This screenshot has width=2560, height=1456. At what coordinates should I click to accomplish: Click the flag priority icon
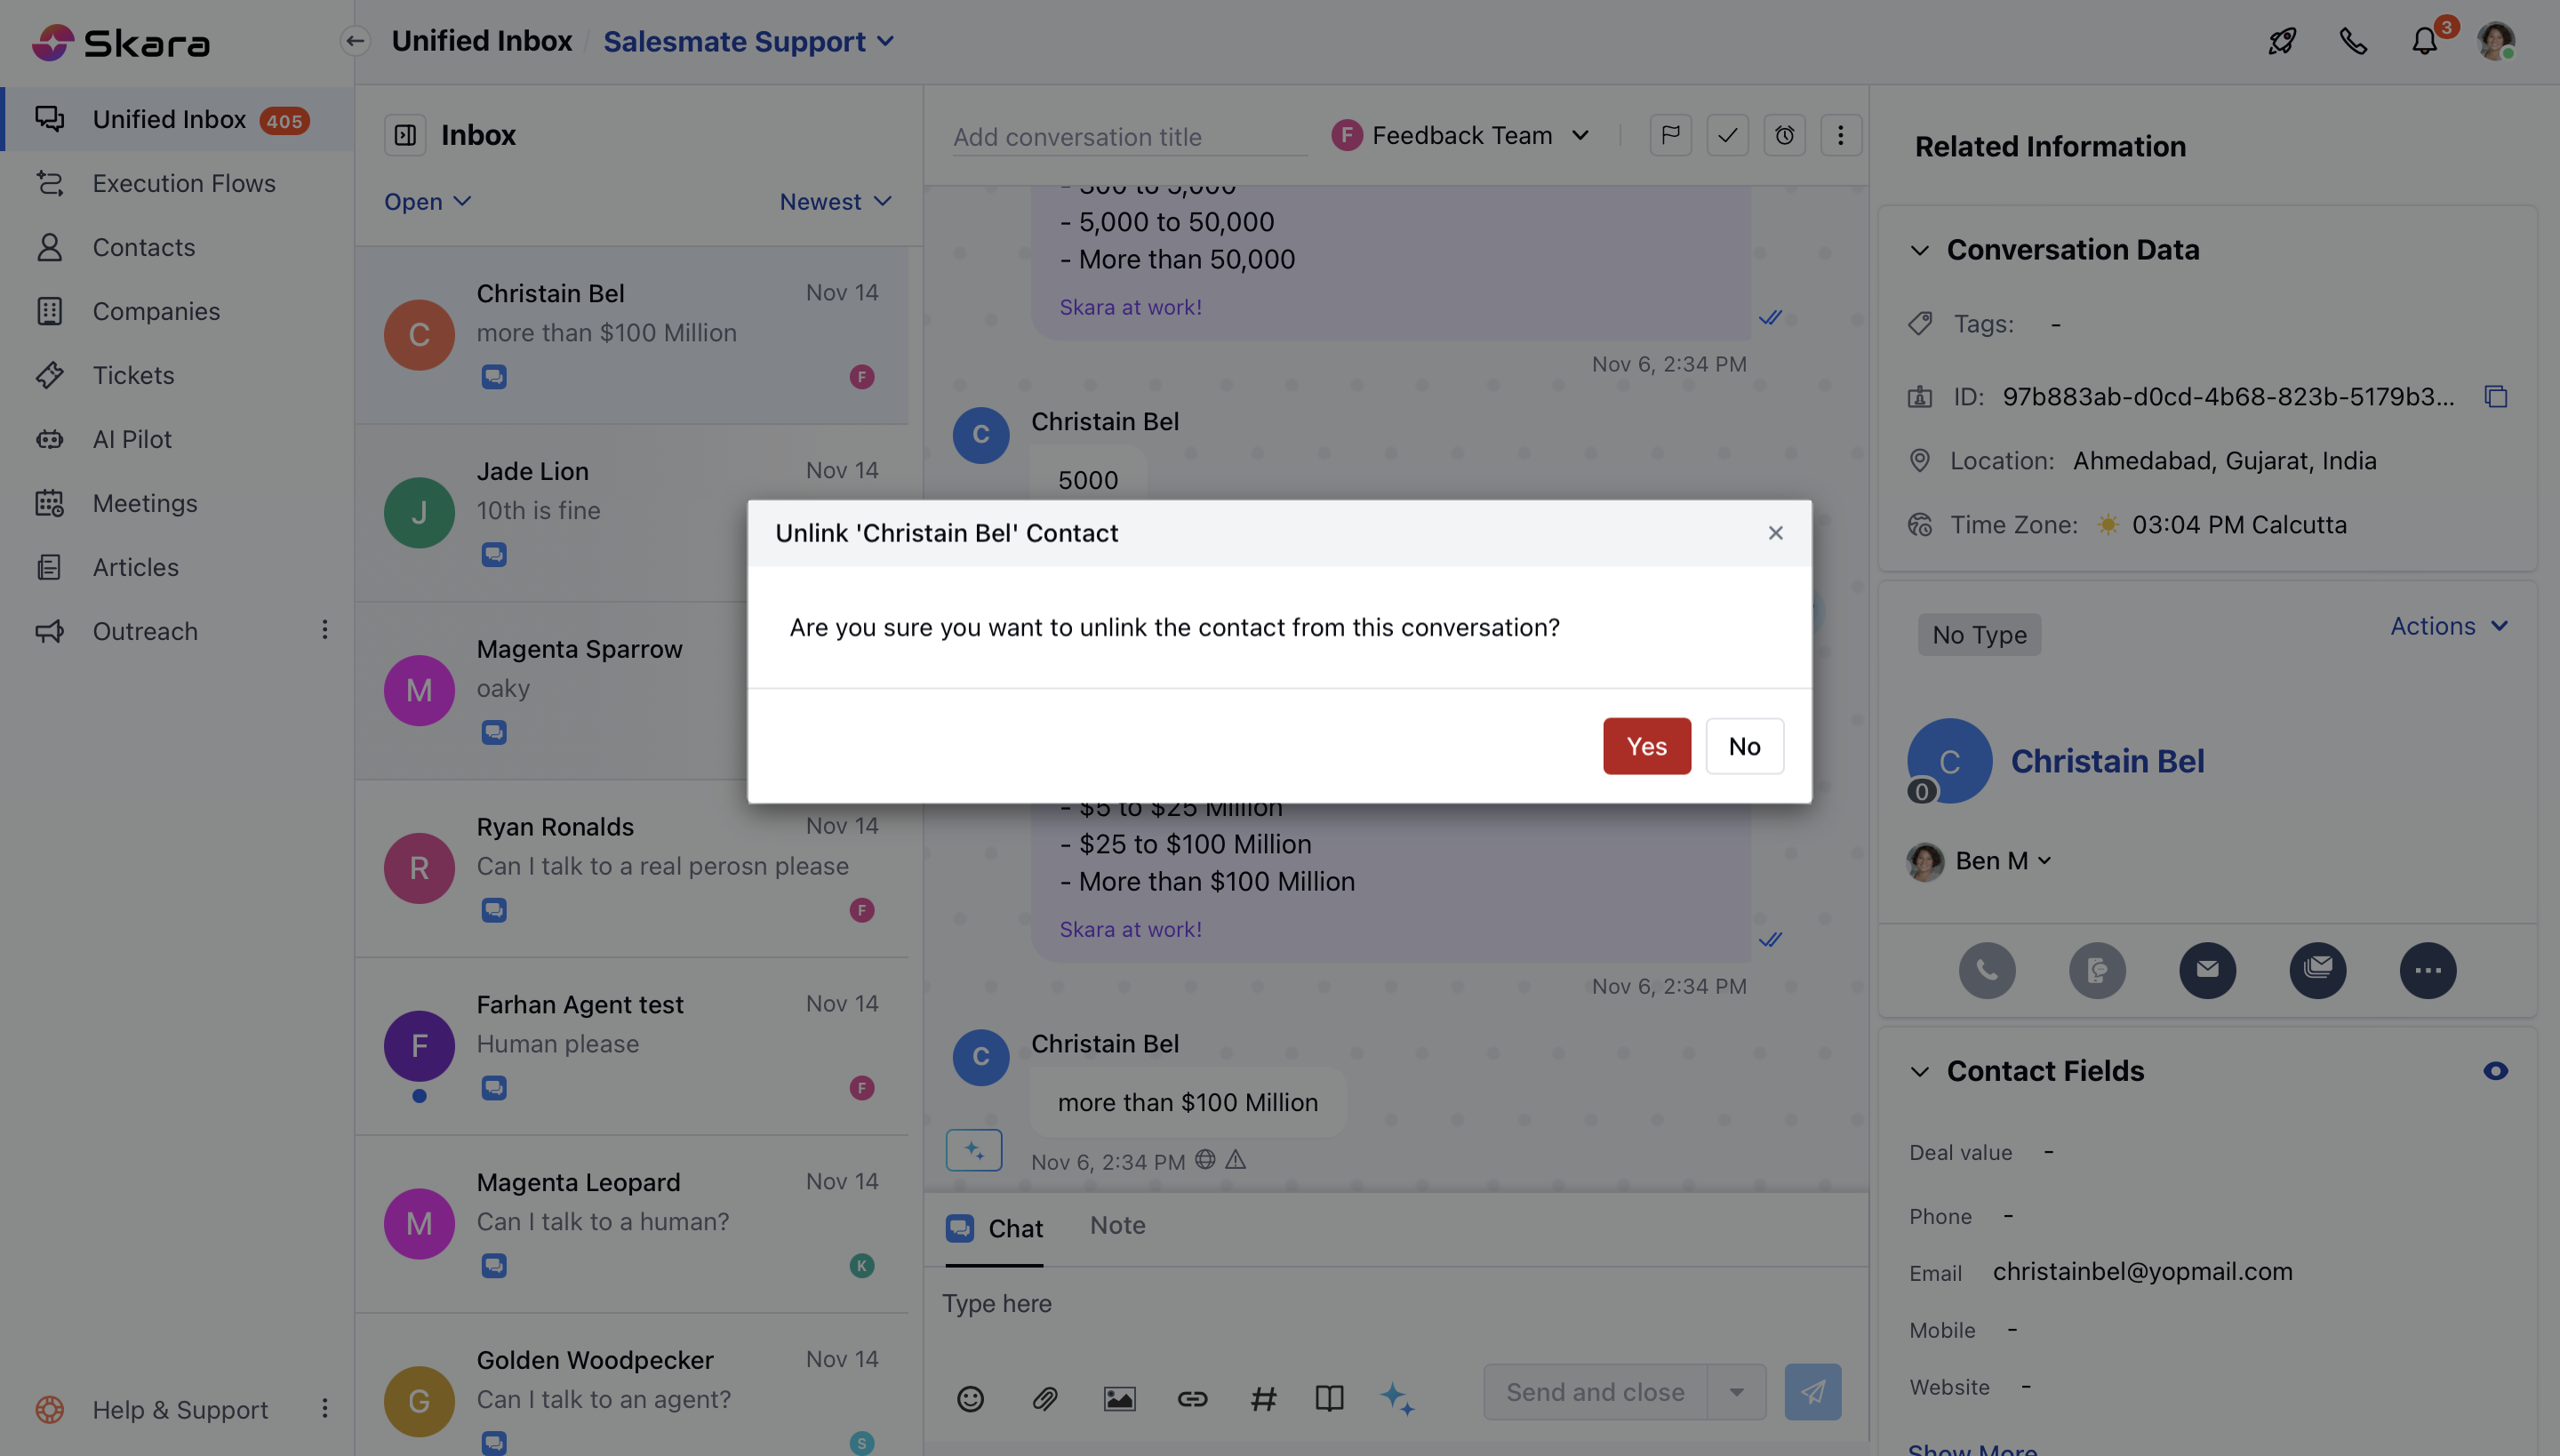[1670, 135]
